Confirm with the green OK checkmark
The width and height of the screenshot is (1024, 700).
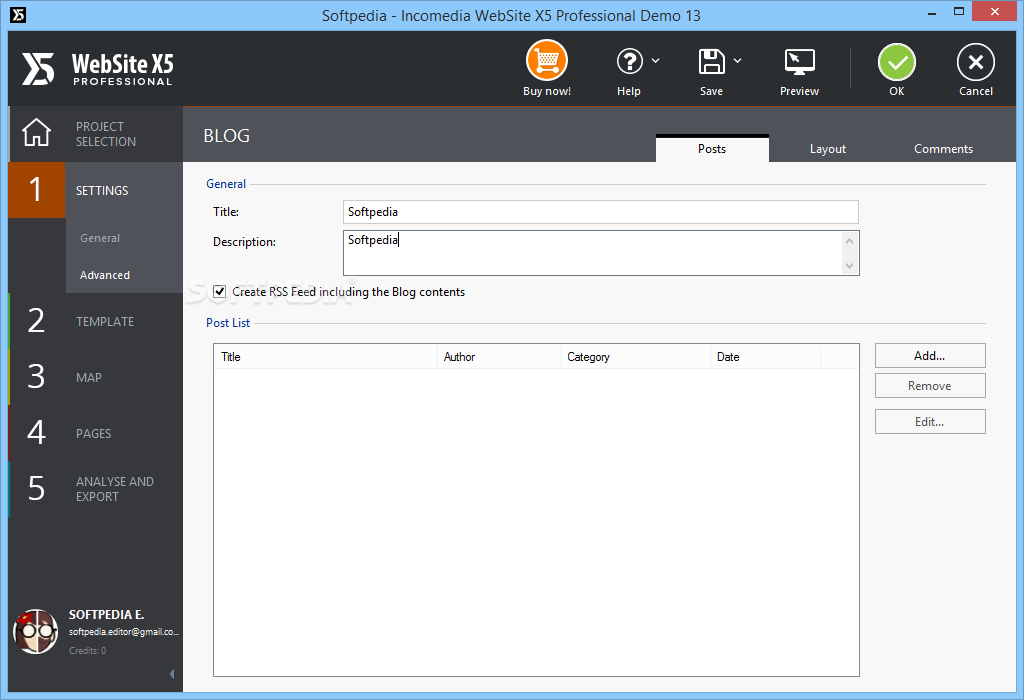pyautogui.click(x=897, y=62)
